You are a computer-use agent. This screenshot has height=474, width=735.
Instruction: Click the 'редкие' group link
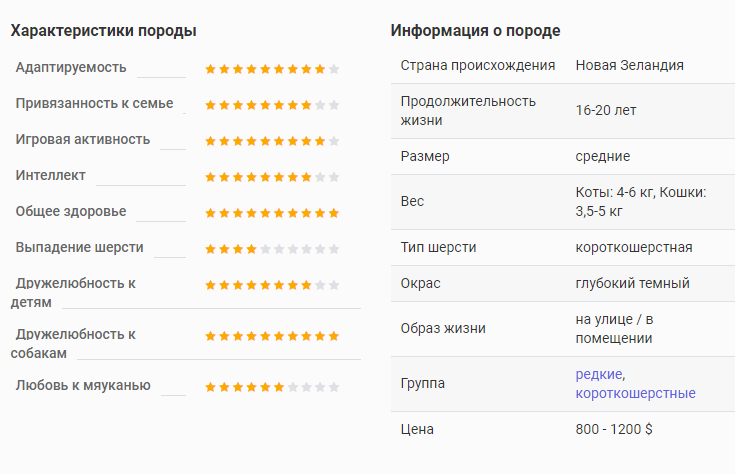[x=600, y=374]
